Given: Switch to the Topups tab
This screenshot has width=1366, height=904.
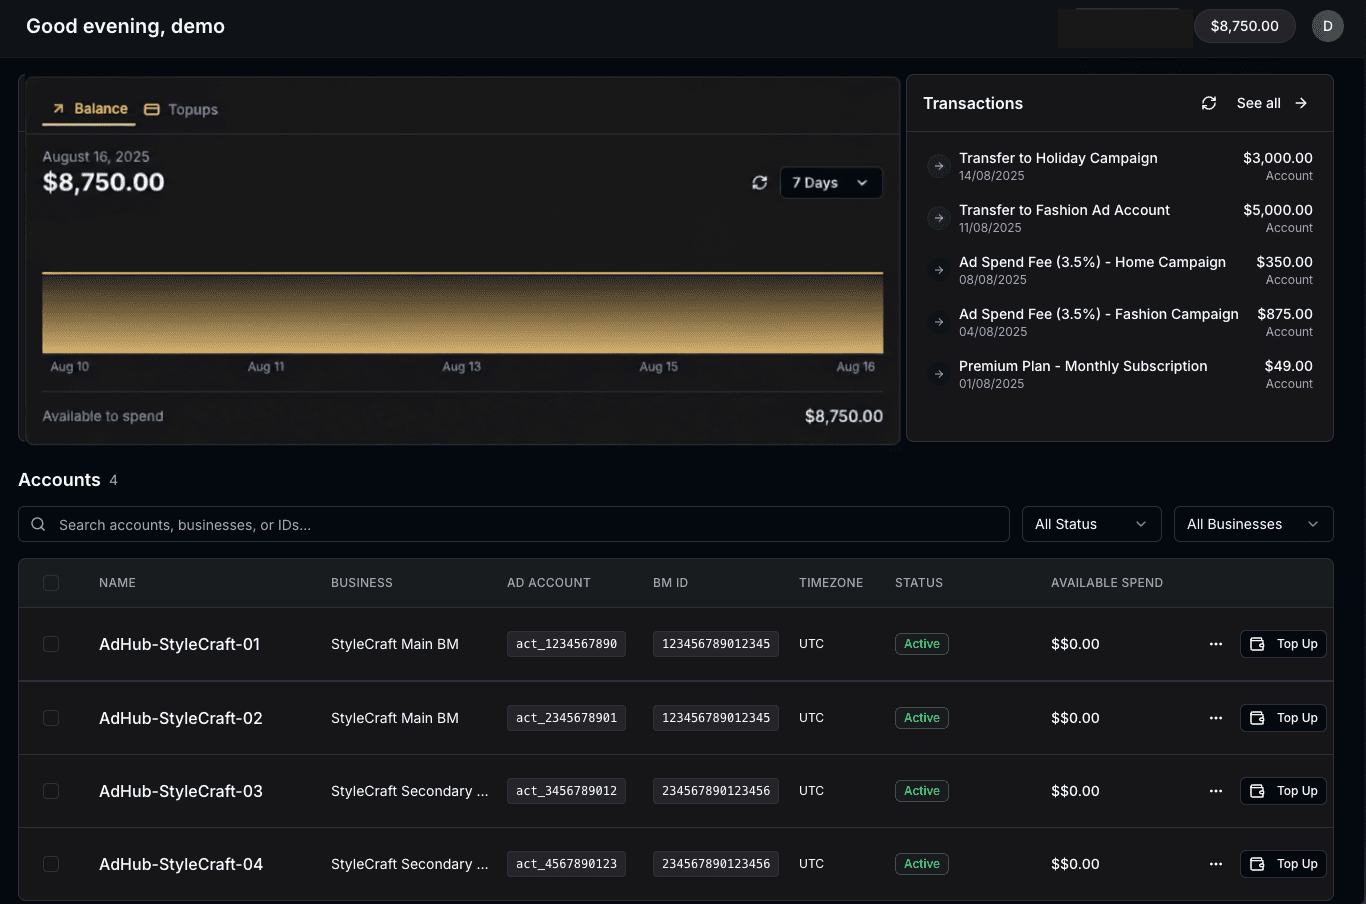Looking at the screenshot, I should [181, 109].
